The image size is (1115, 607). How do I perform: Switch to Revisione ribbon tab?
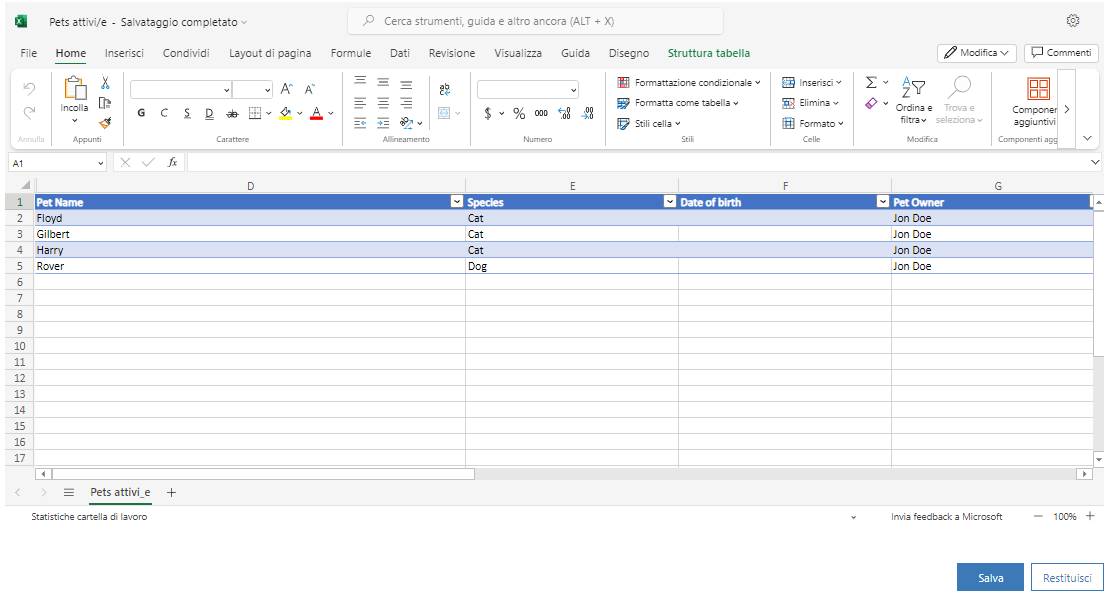[x=452, y=53]
